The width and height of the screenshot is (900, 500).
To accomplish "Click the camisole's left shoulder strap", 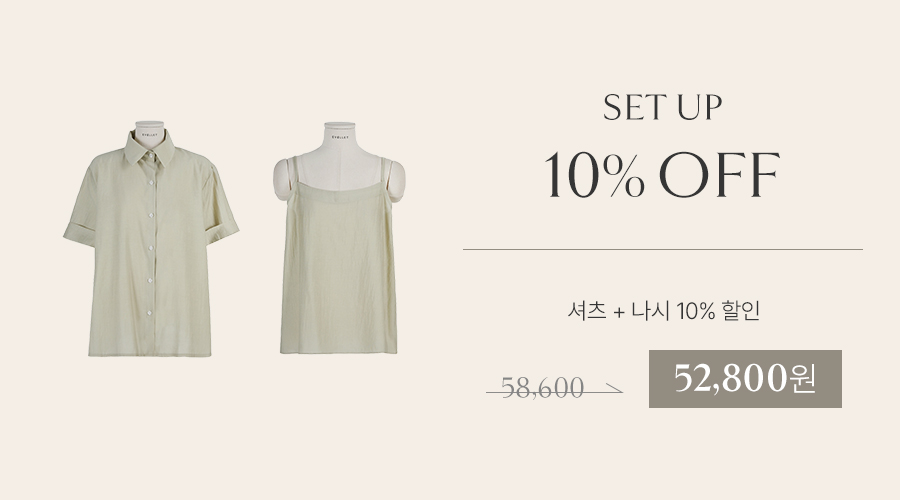I will tap(292, 172).
